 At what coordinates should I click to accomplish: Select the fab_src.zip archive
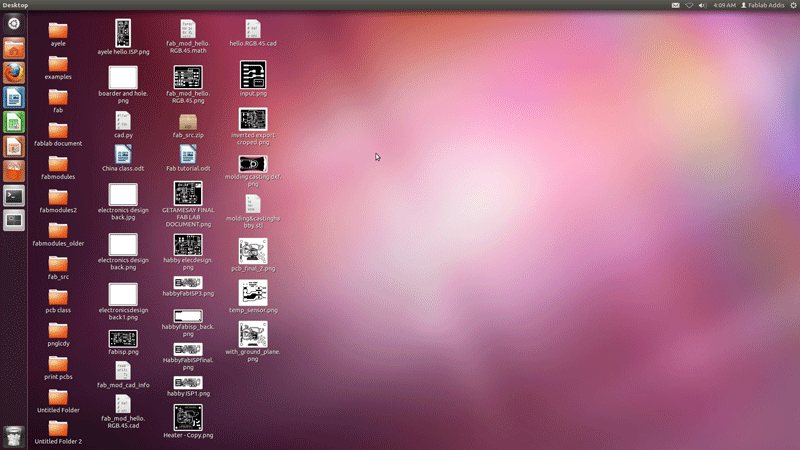click(x=188, y=122)
